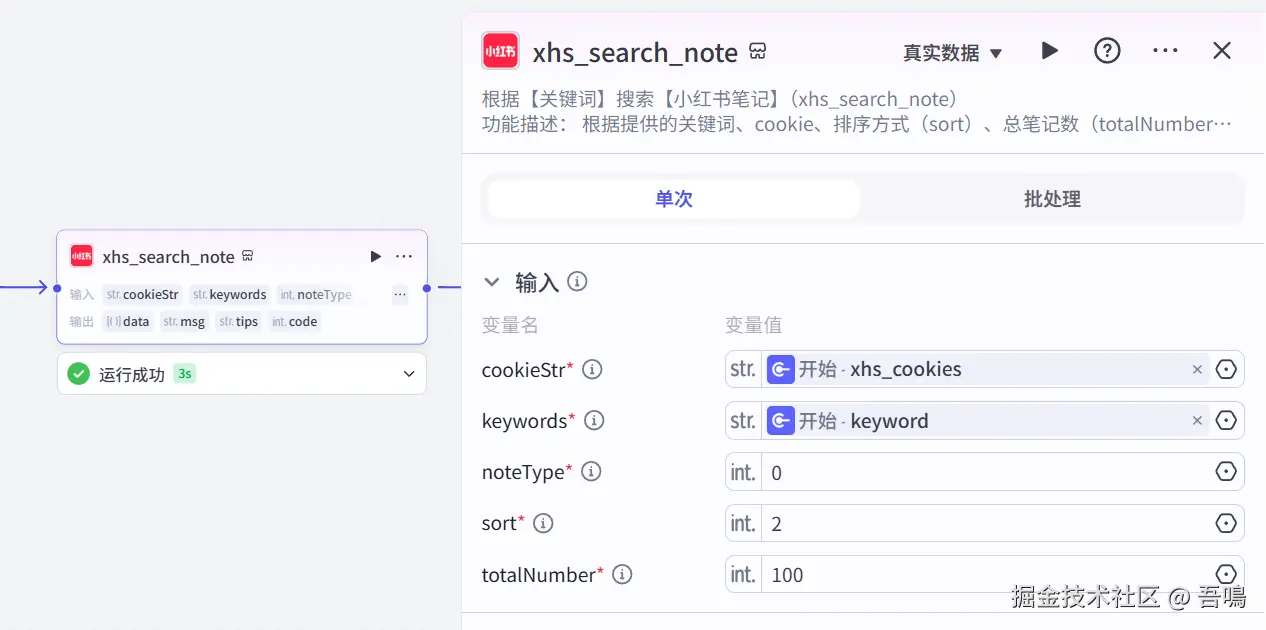Click the totalNumber input field showing 100
The width and height of the screenshot is (1266, 630).
tap(984, 574)
